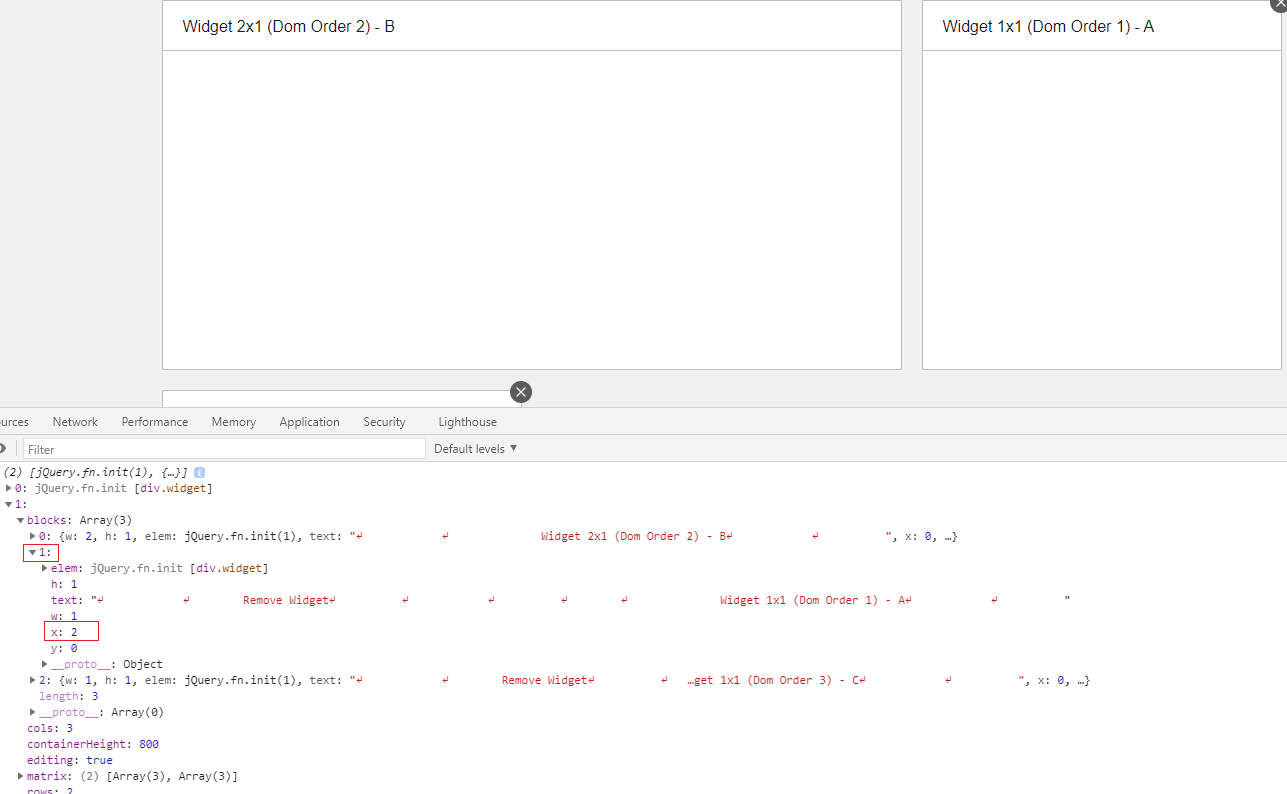This screenshot has height=794, width=1287.
Task: Select the Security tab
Action: click(385, 422)
